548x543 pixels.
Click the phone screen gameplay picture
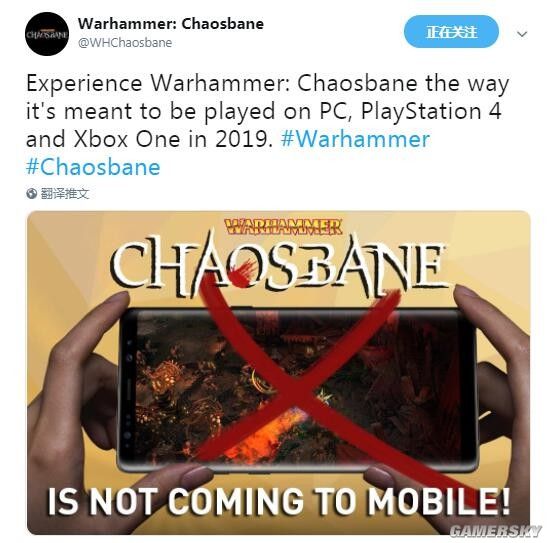(297, 388)
